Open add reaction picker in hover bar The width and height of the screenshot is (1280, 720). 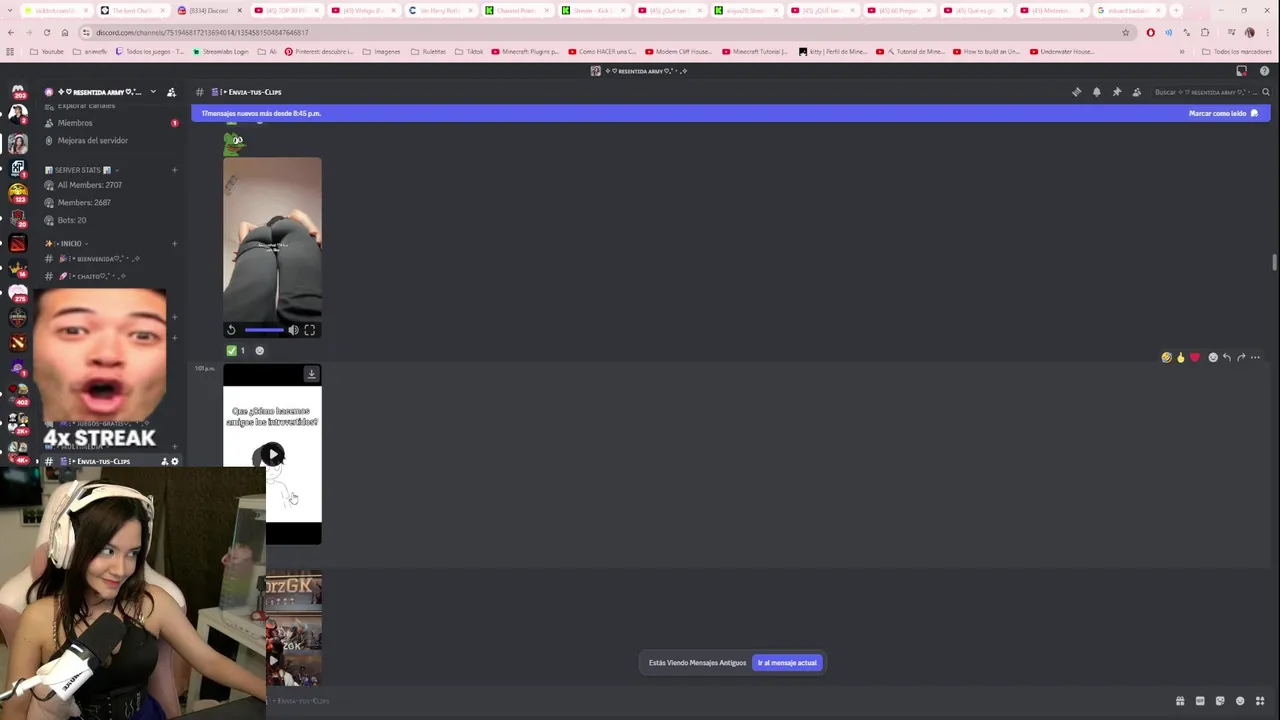coord(1213,357)
